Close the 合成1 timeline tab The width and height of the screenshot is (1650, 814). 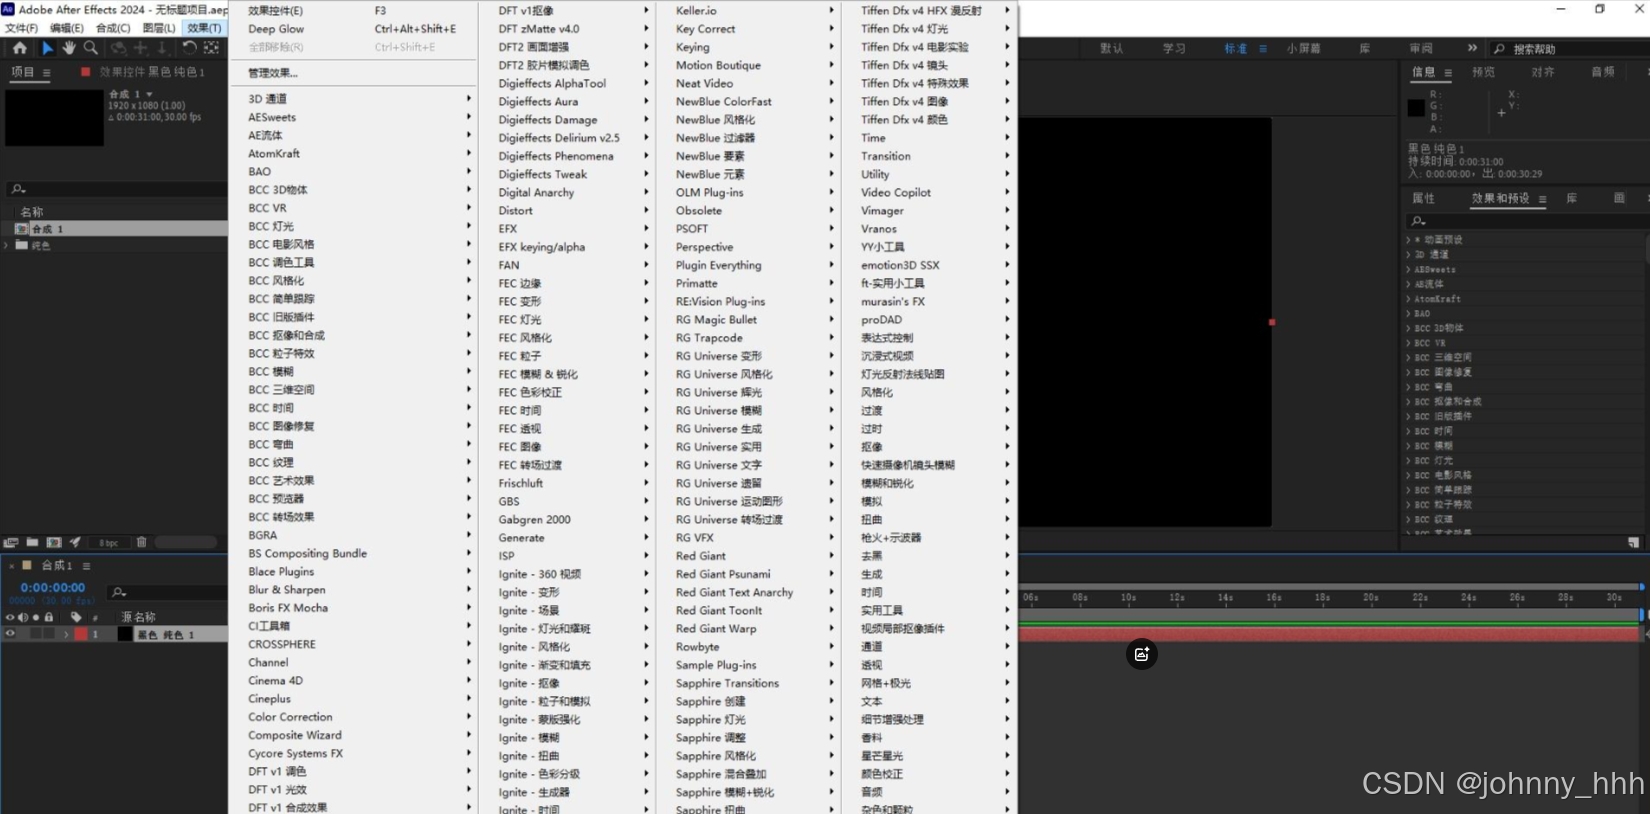click(11, 566)
